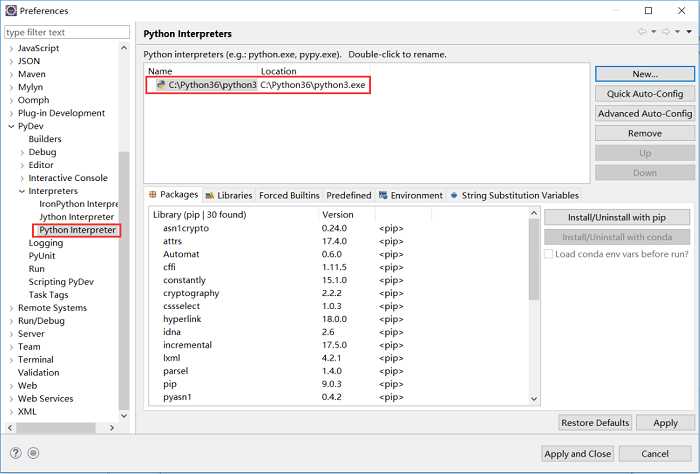Switch to the Forced Builtins tab
700x474 pixels.
pyautogui.click(x=289, y=195)
